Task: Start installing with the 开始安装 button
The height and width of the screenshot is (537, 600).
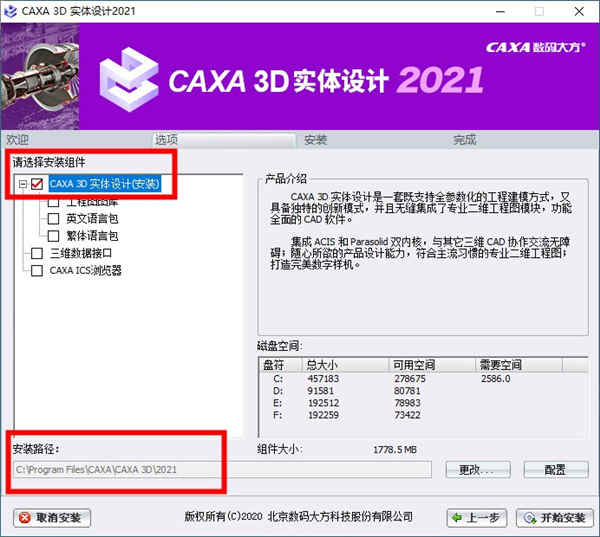Action: pyautogui.click(x=555, y=518)
